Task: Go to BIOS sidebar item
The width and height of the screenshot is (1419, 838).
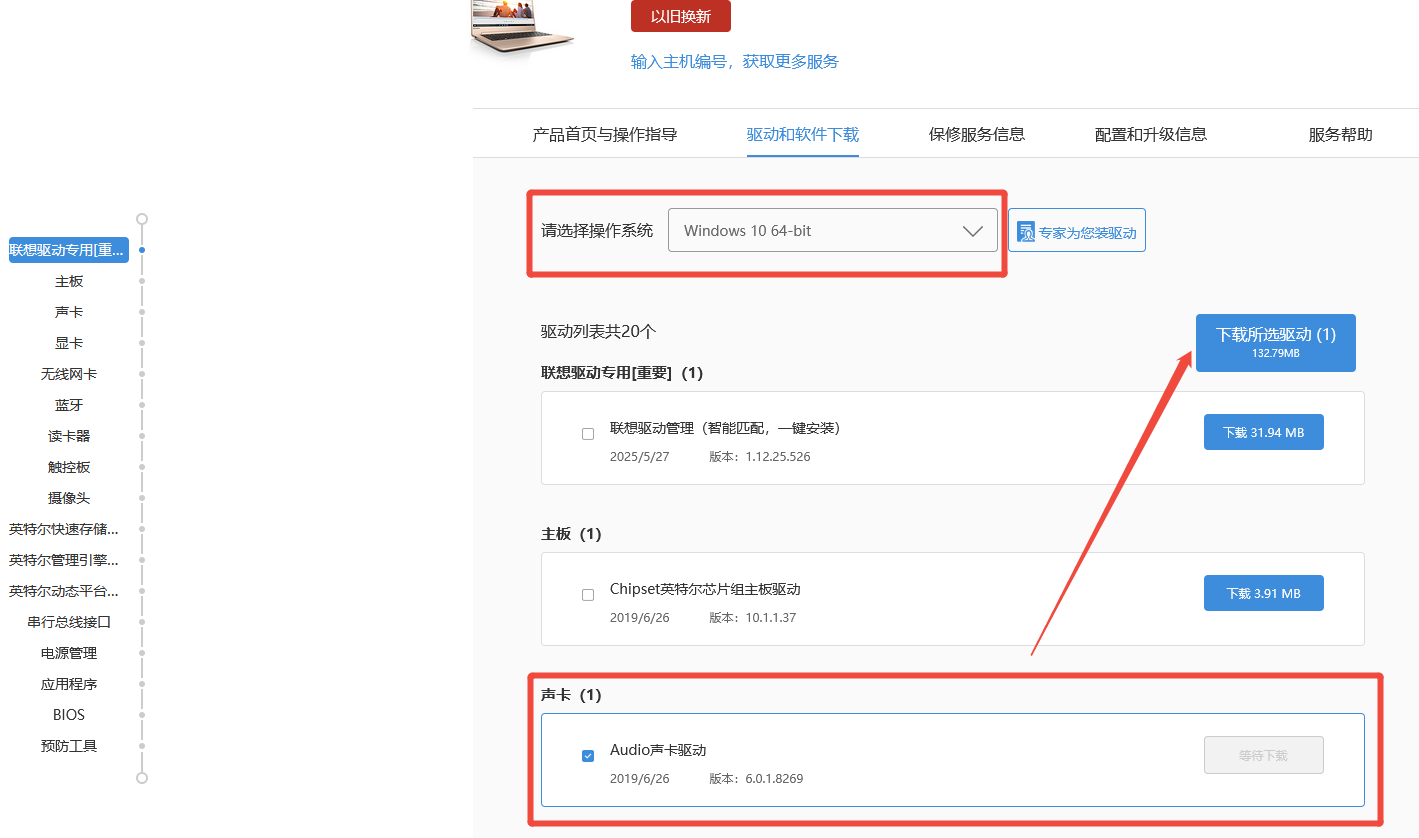Action: [x=69, y=715]
